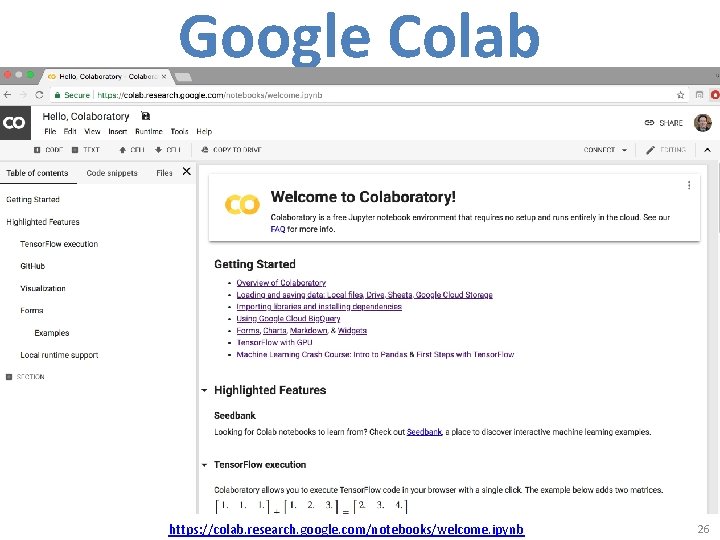Close the table of contents side panel

pyautogui.click(x=186, y=171)
